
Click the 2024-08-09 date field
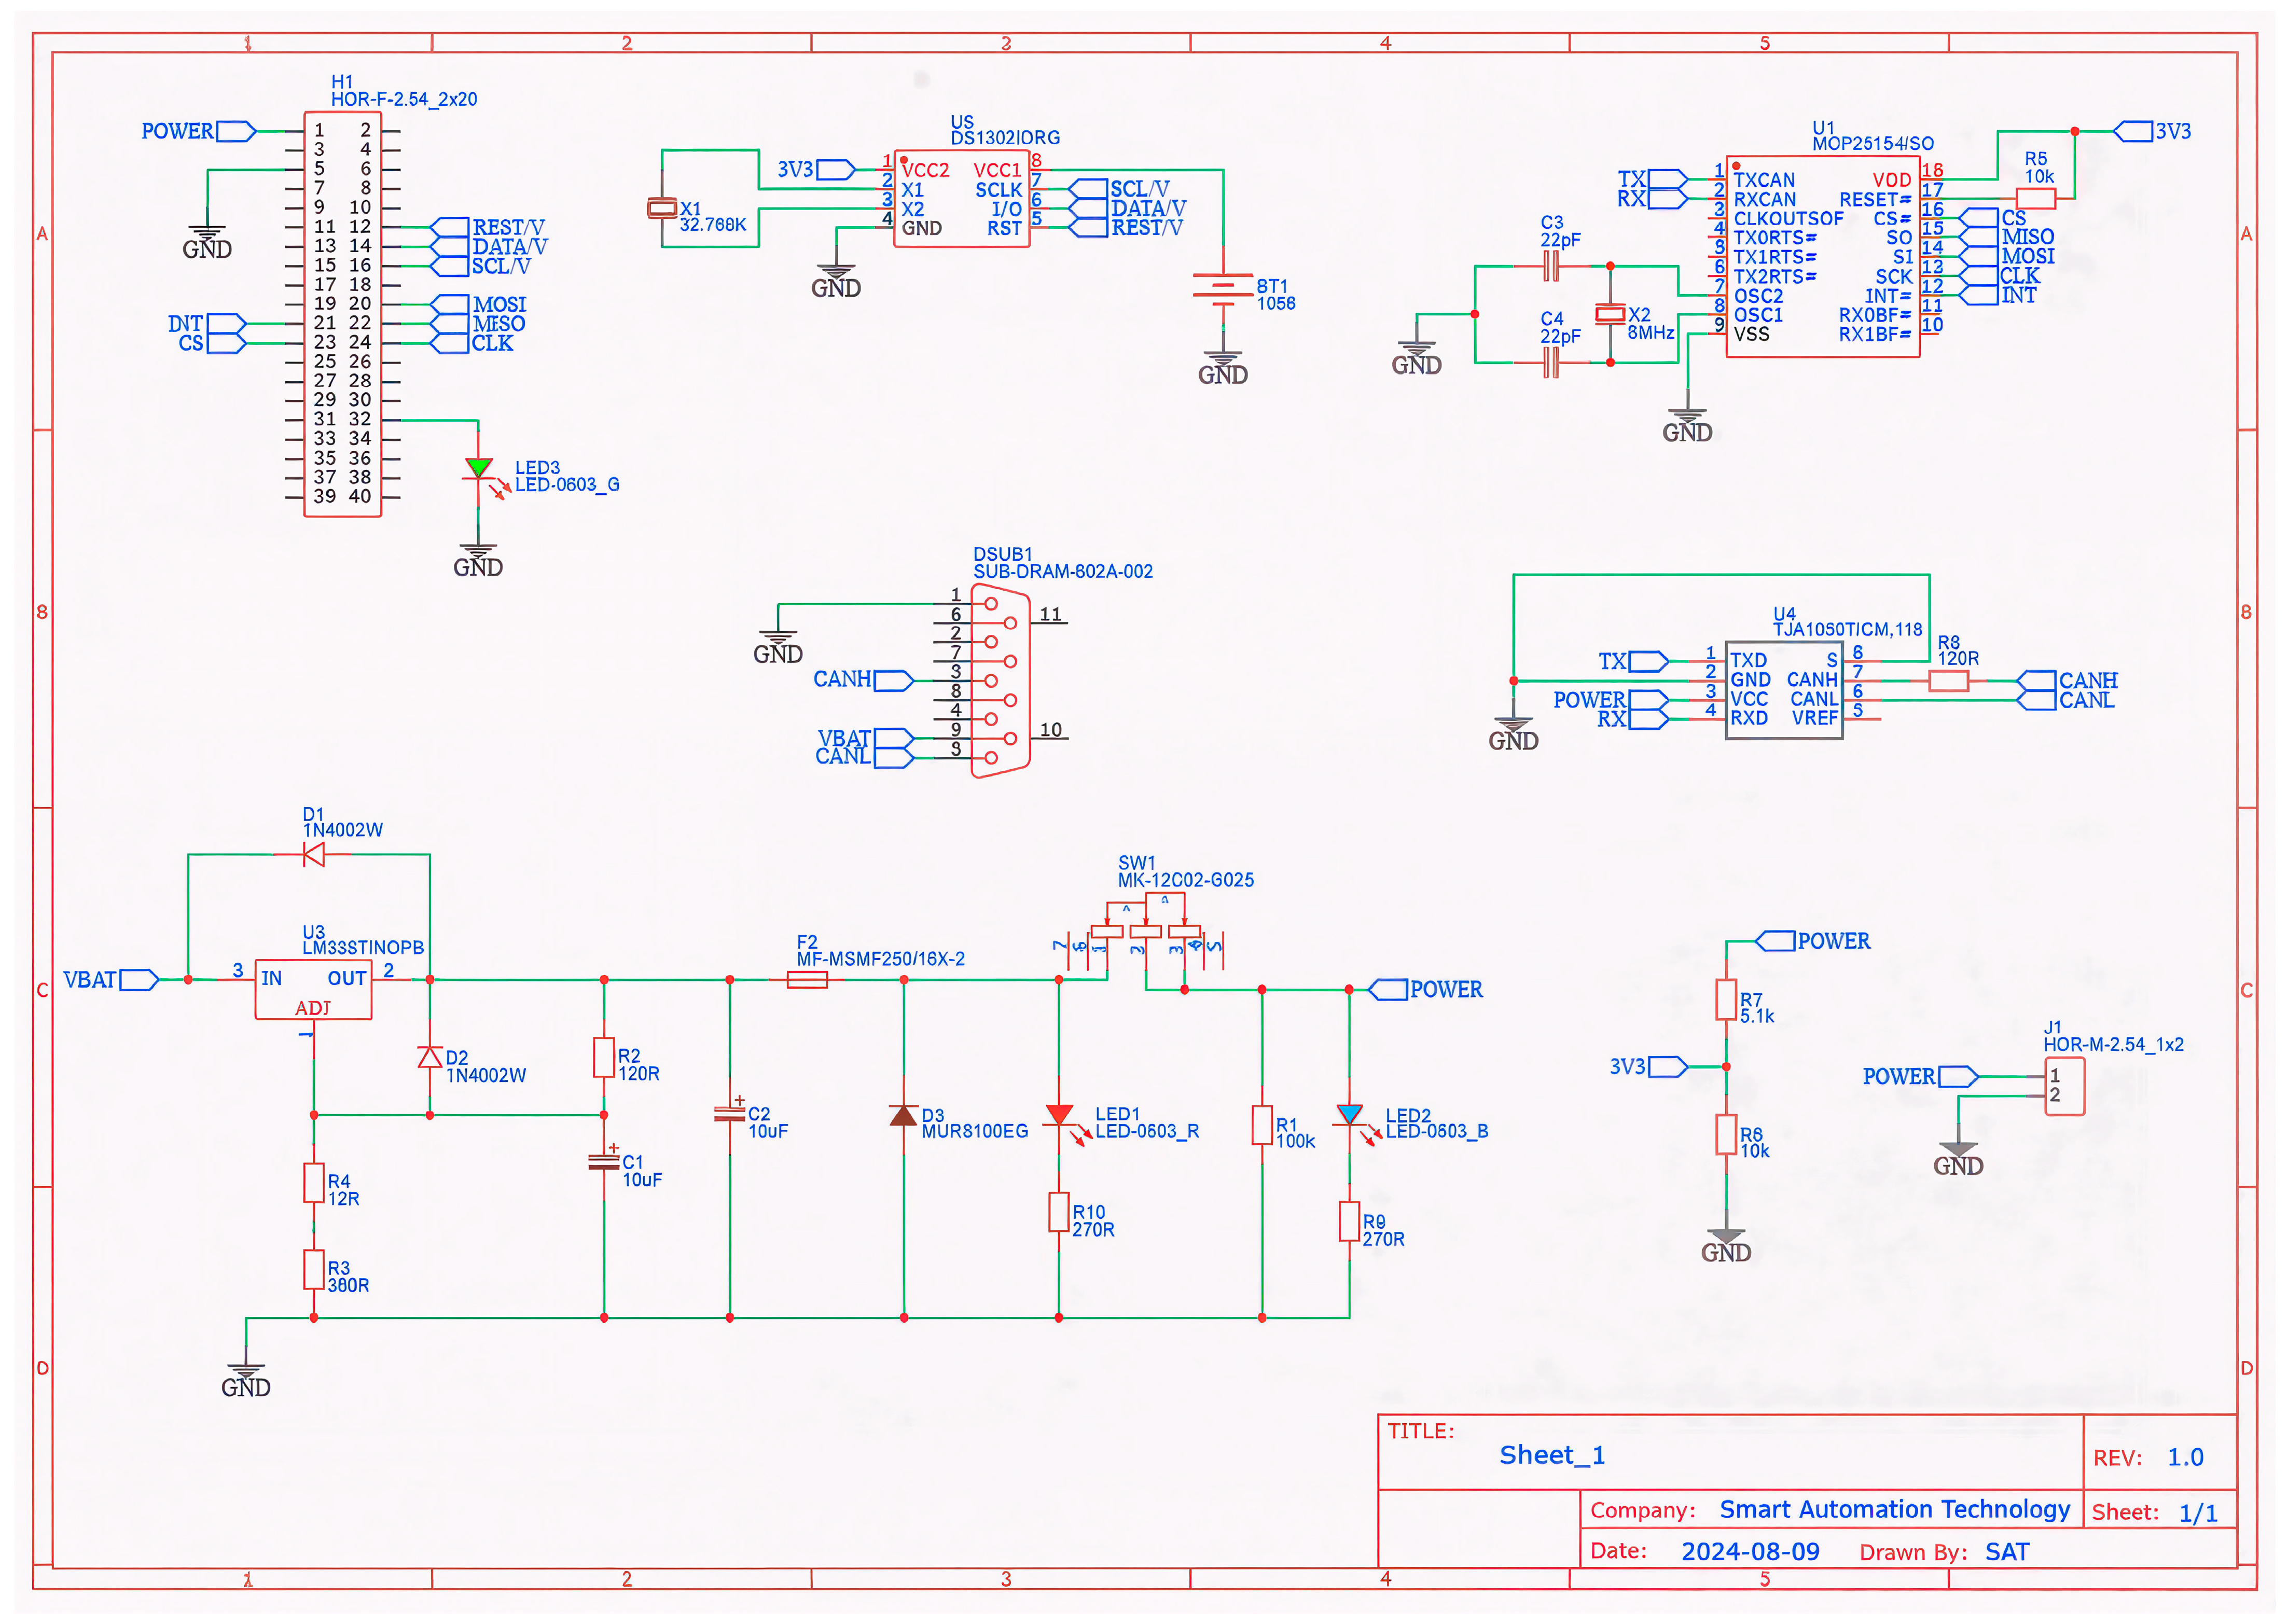(1750, 1551)
